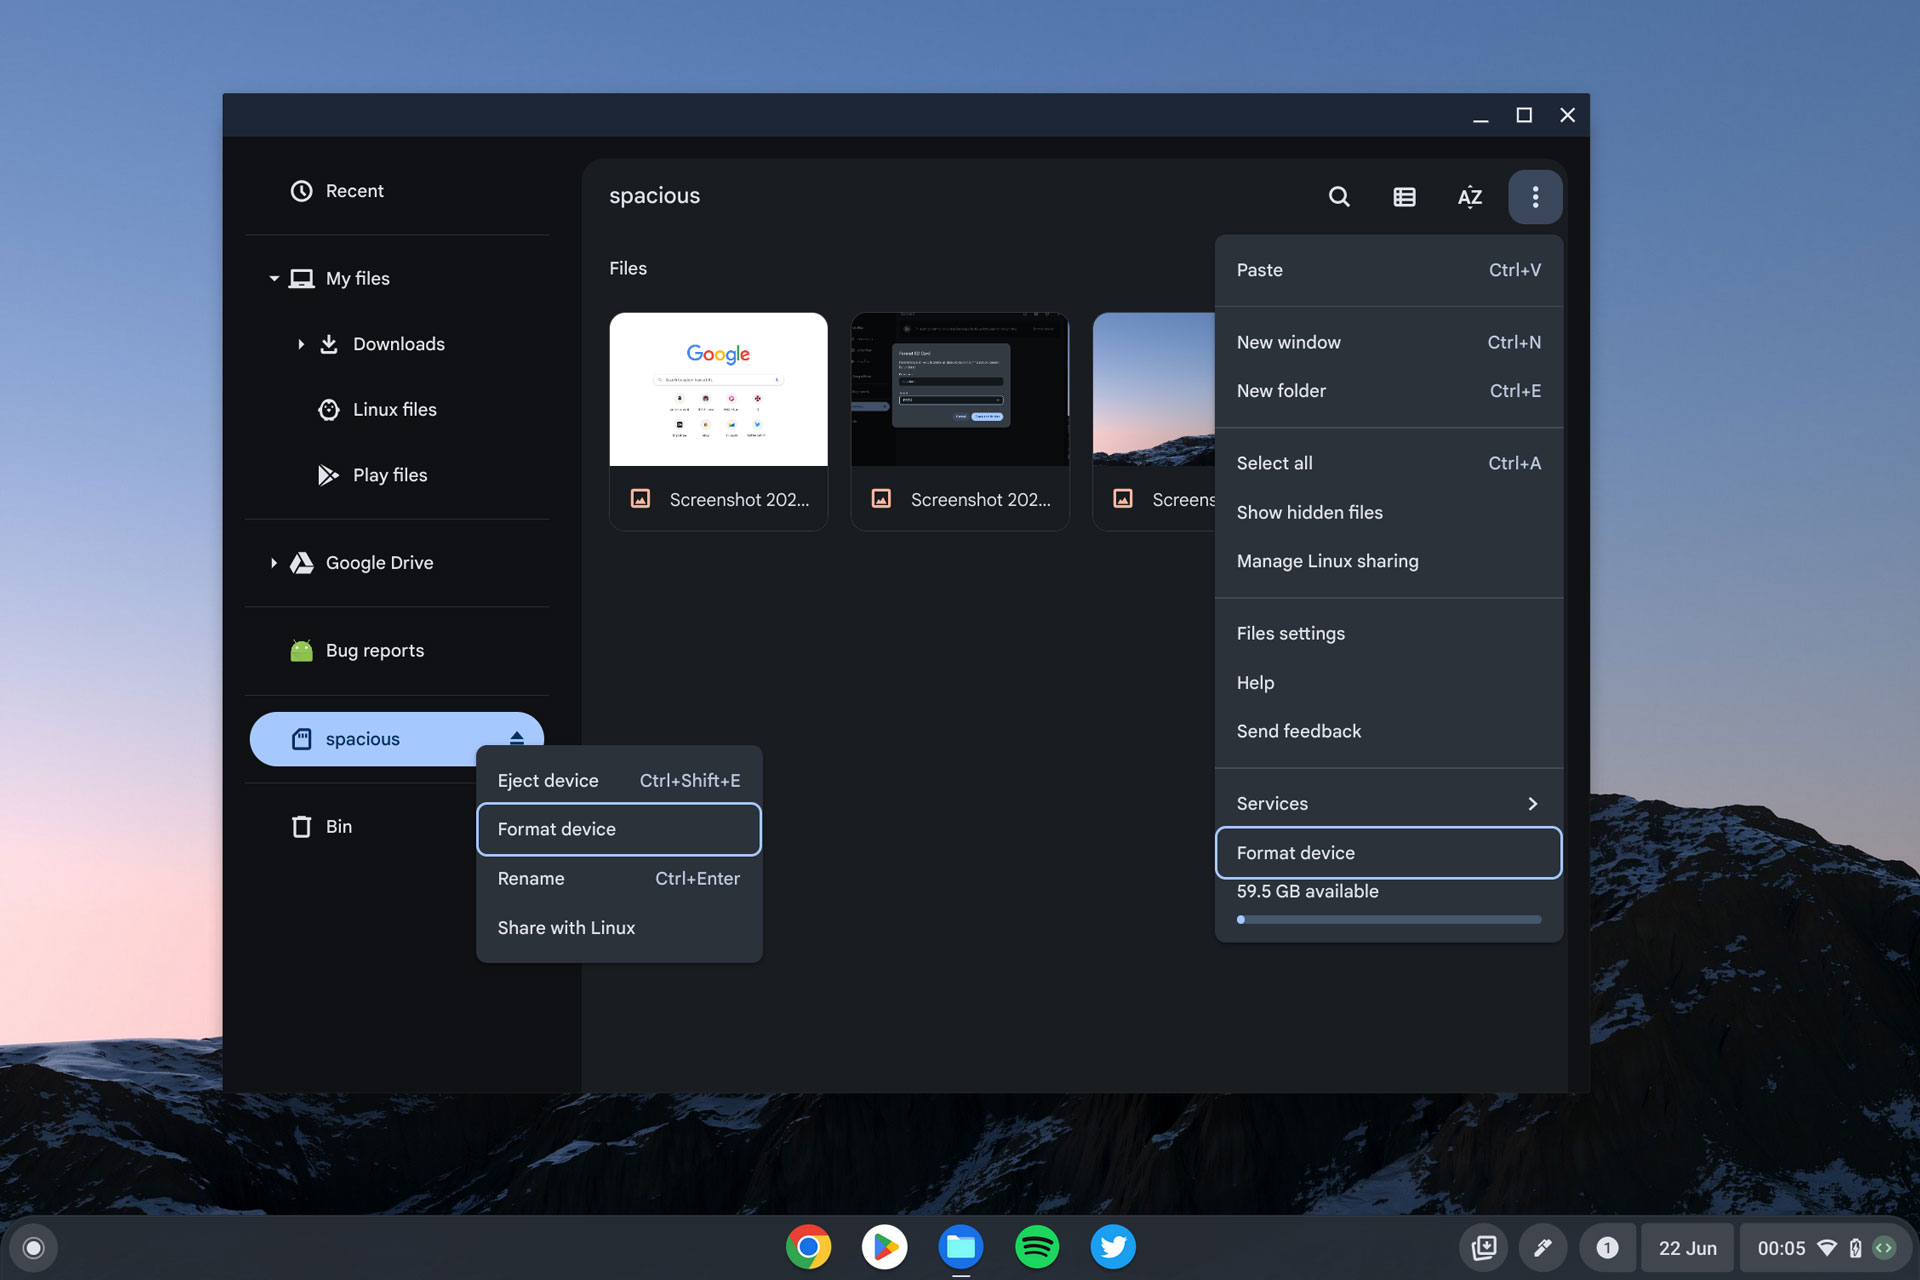1920x1280 pixels.
Task: Click the launcher circle button
Action: pyautogui.click(x=33, y=1248)
